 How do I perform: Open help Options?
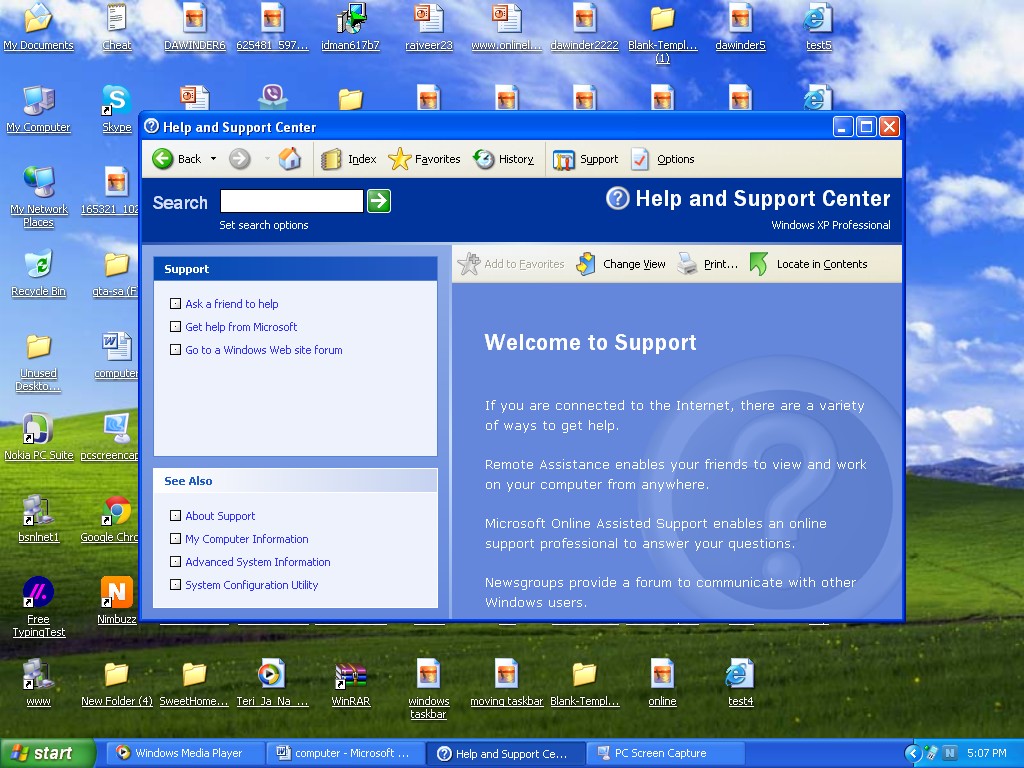(664, 158)
